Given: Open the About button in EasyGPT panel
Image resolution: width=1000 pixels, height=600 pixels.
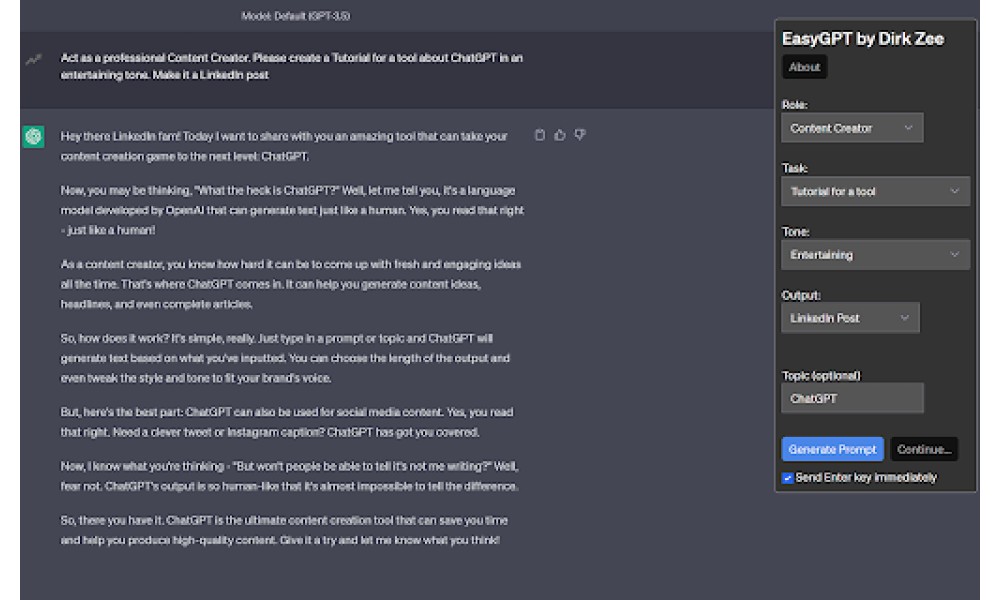Looking at the screenshot, I should [804, 67].
